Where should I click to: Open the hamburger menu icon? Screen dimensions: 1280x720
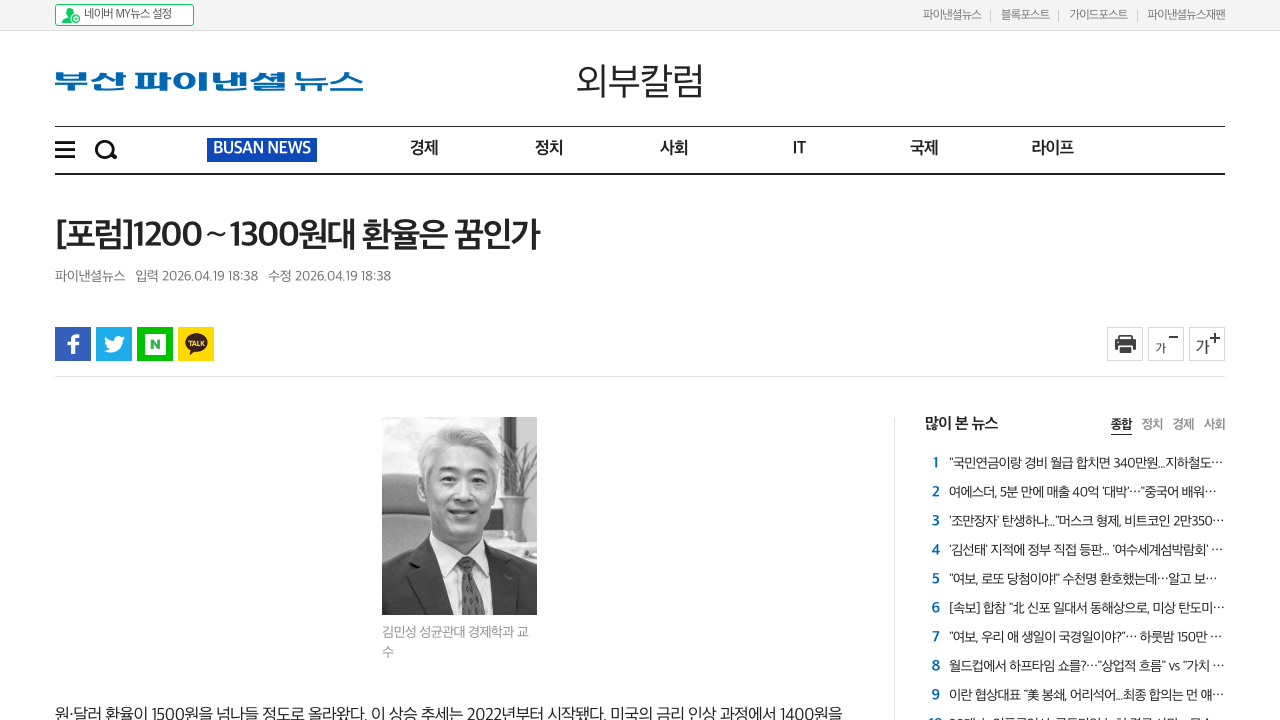65,150
